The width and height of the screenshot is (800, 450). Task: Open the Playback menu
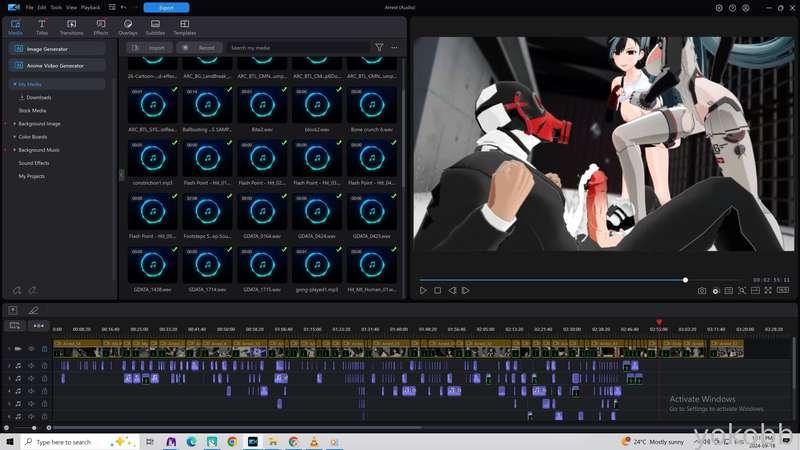90,8
